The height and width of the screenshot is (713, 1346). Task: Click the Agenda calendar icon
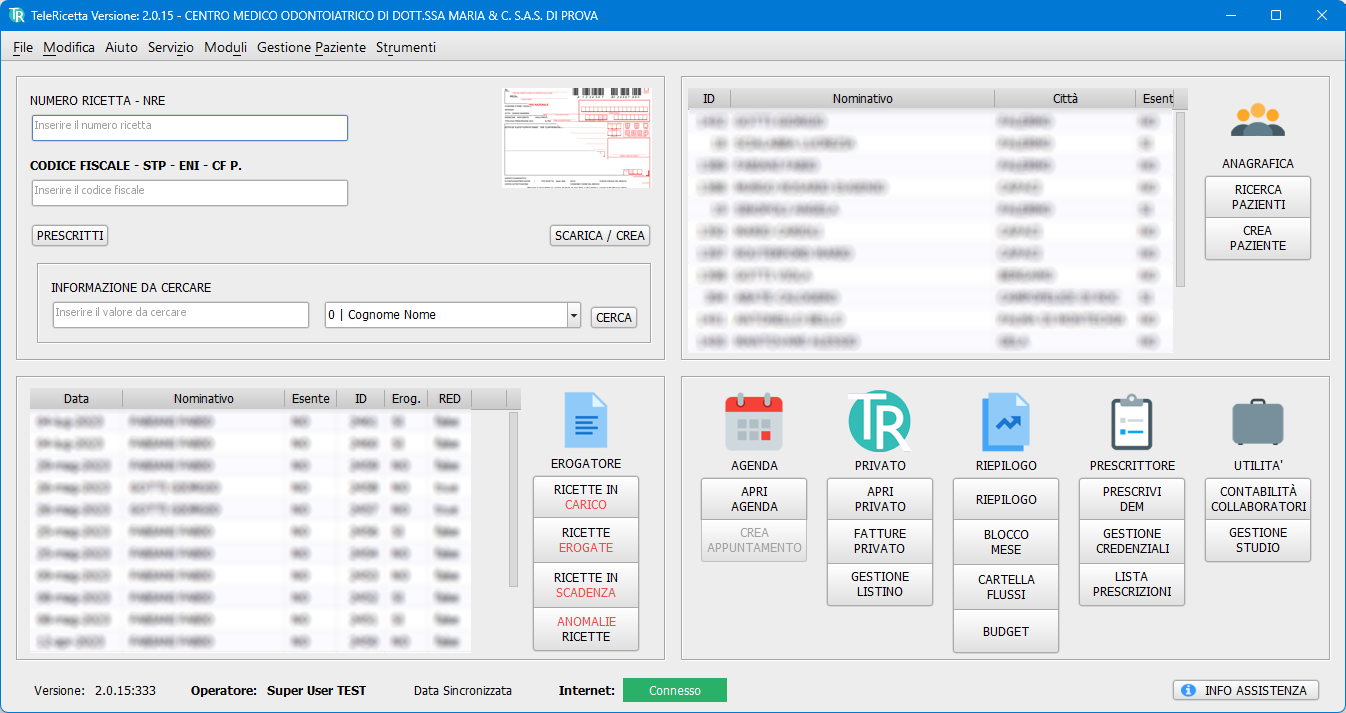753,422
